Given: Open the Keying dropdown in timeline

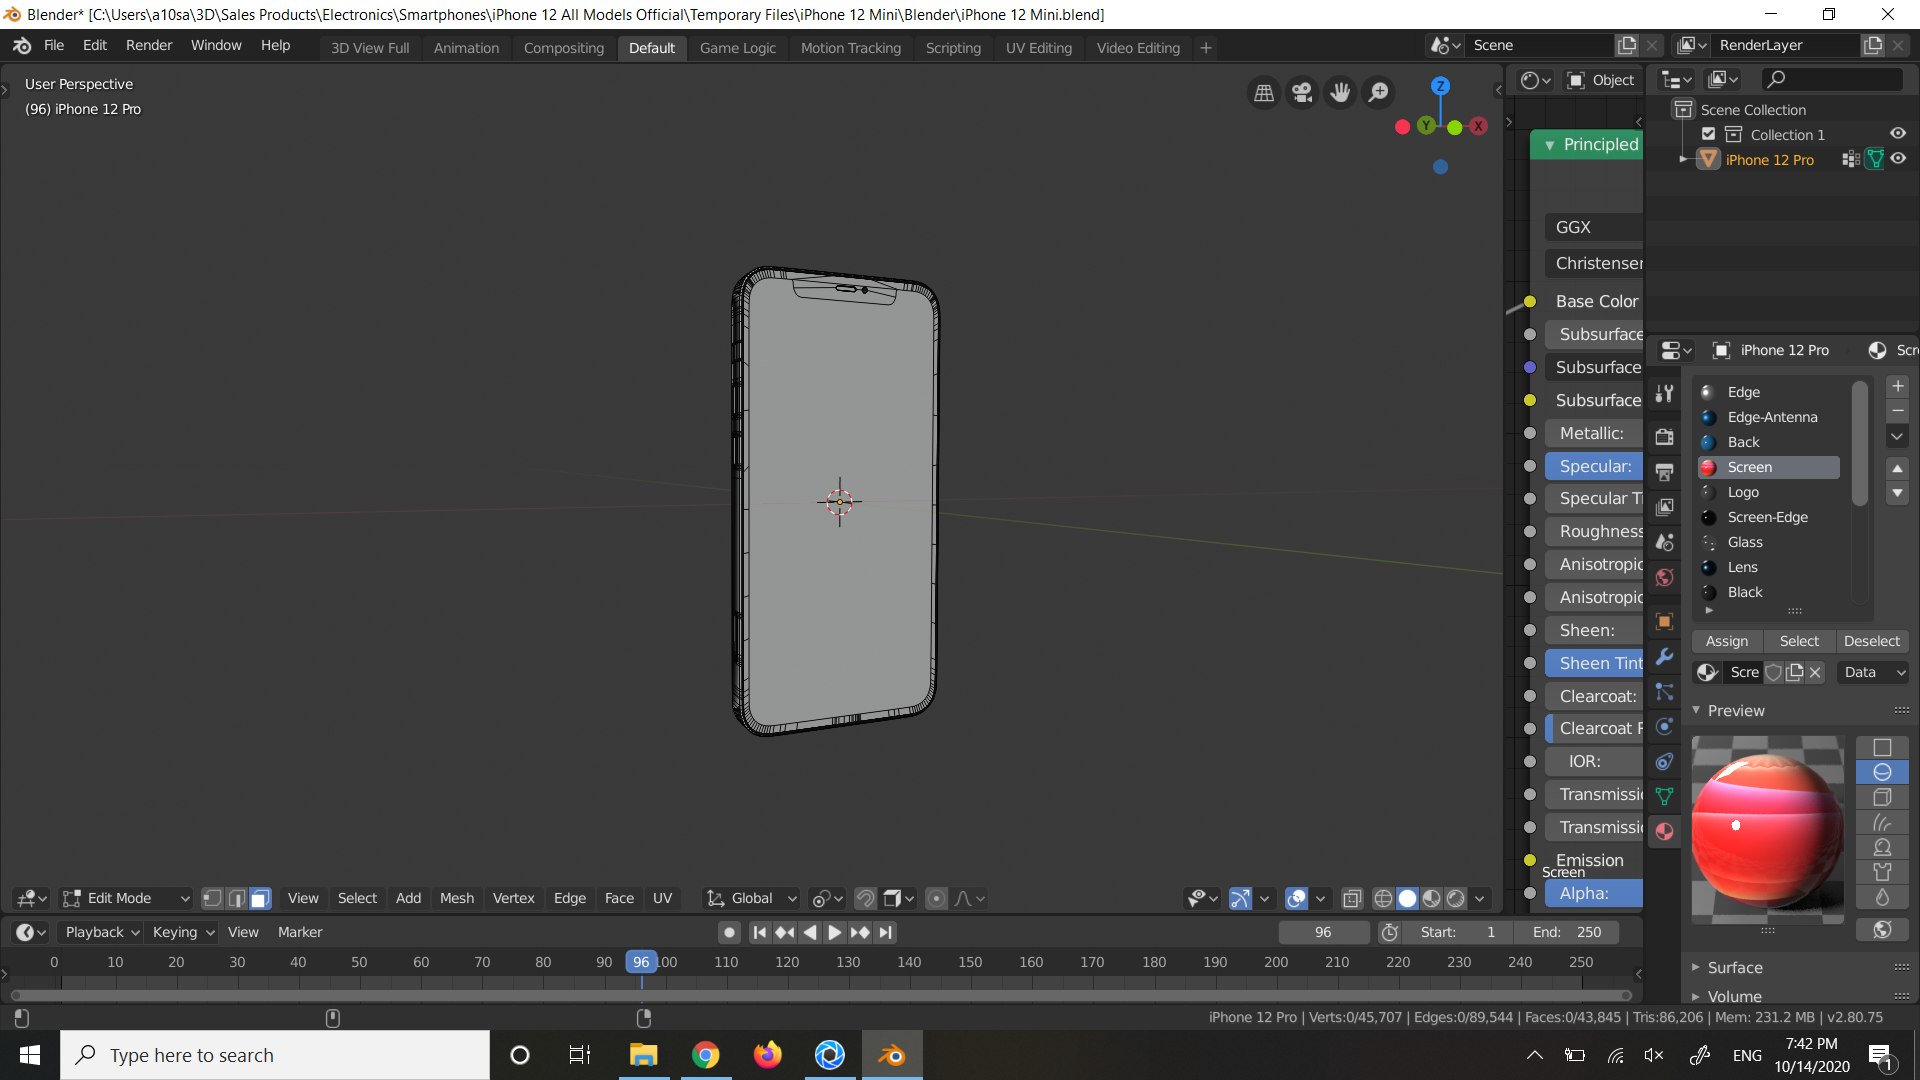Looking at the screenshot, I should coord(183,932).
